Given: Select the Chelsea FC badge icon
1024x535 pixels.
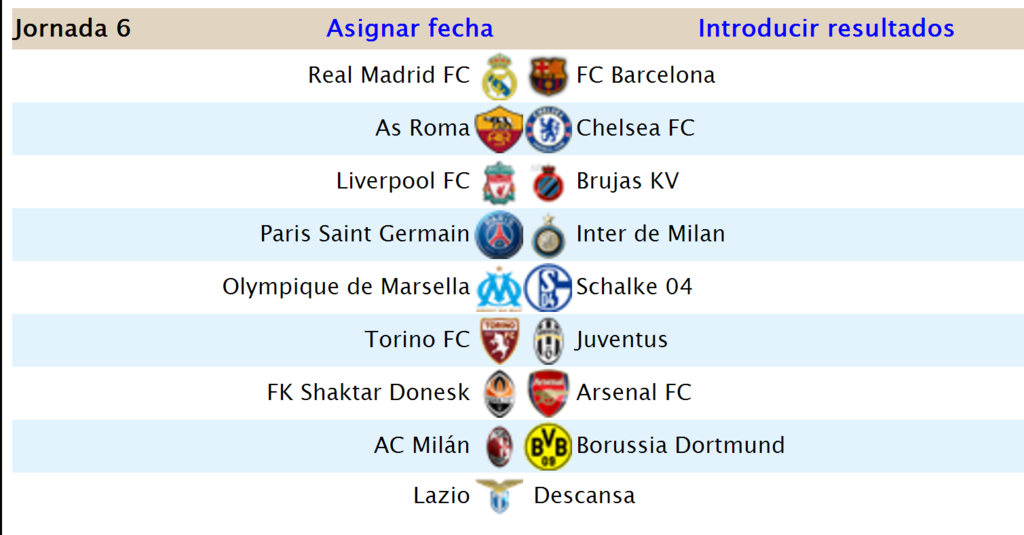Looking at the screenshot, I should [x=548, y=129].
